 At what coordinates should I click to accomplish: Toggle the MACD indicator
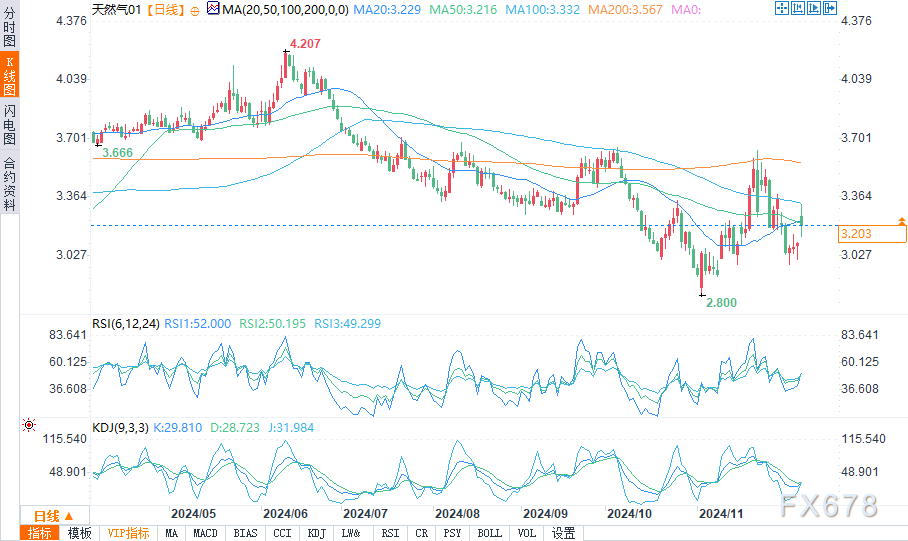205,533
